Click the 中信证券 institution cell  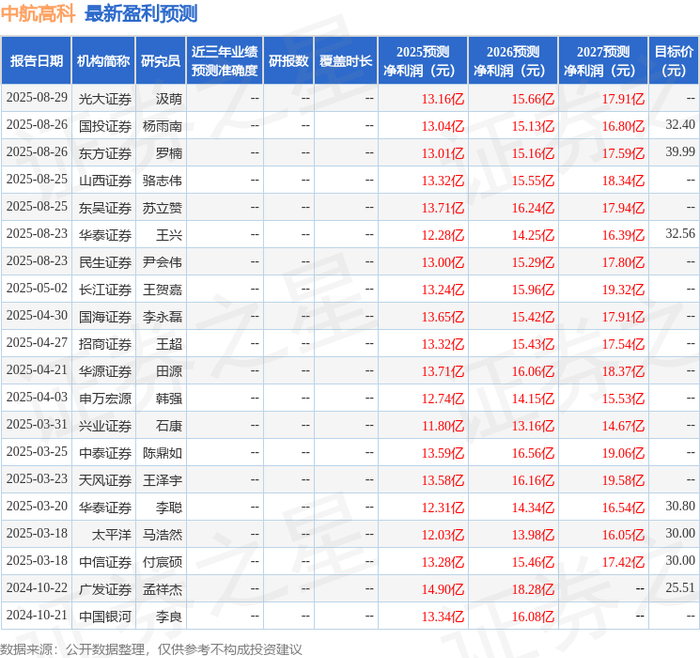[105, 562]
